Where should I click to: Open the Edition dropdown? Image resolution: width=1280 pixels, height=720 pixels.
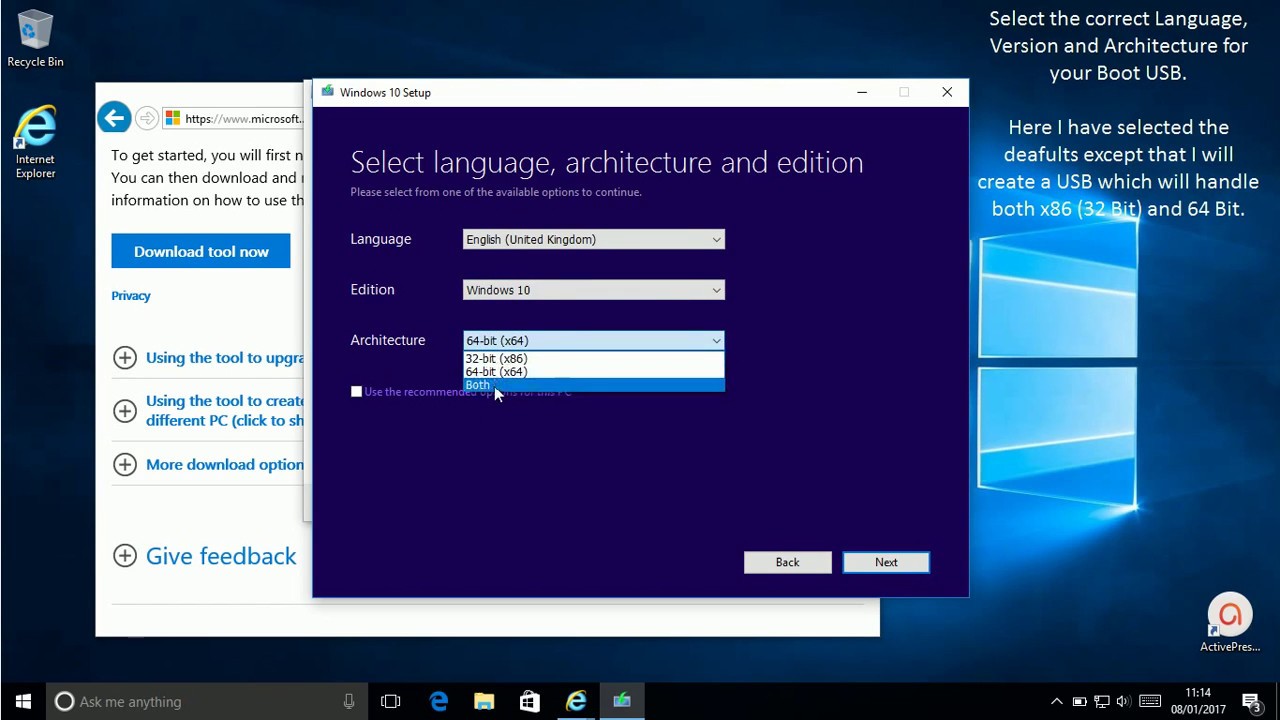click(x=593, y=290)
